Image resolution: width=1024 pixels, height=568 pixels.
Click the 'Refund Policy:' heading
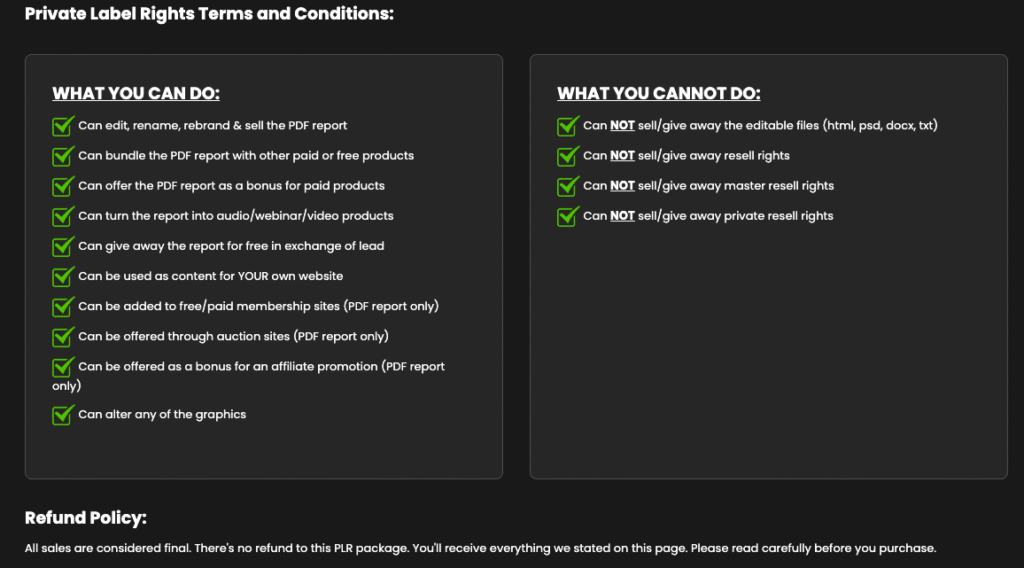86,518
